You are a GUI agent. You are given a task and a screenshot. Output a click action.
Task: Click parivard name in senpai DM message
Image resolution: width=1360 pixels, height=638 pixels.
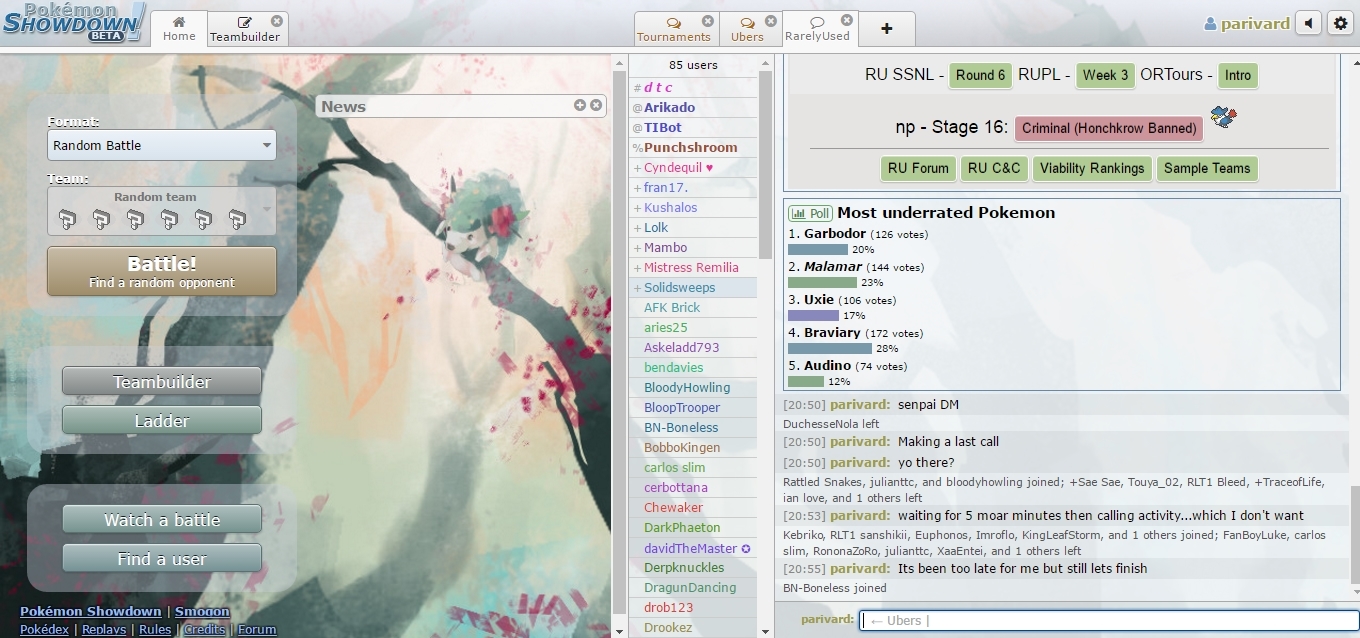859,405
